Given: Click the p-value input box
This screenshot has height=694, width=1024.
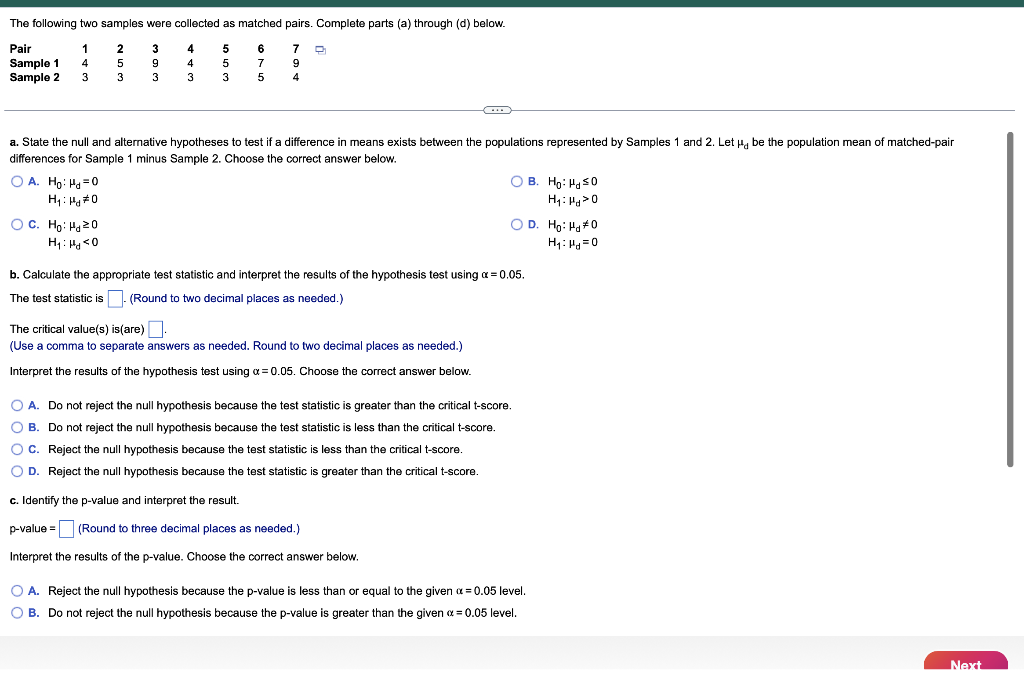Looking at the screenshot, I should 66,529.
